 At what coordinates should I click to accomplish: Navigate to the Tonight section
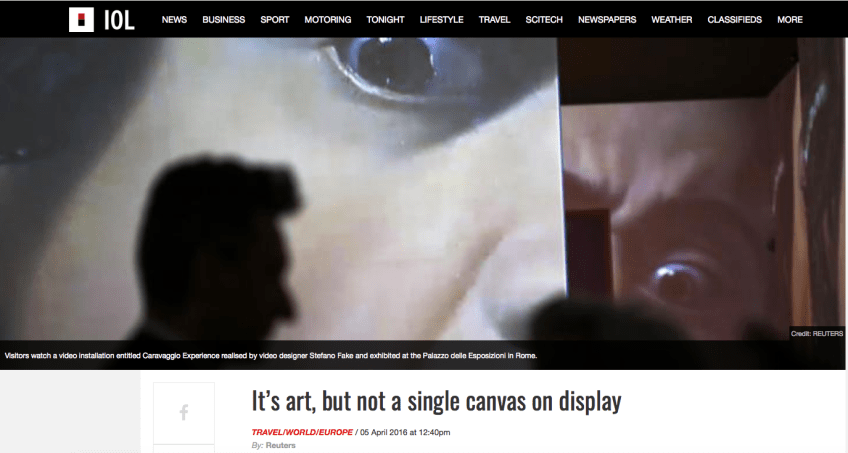tap(386, 20)
